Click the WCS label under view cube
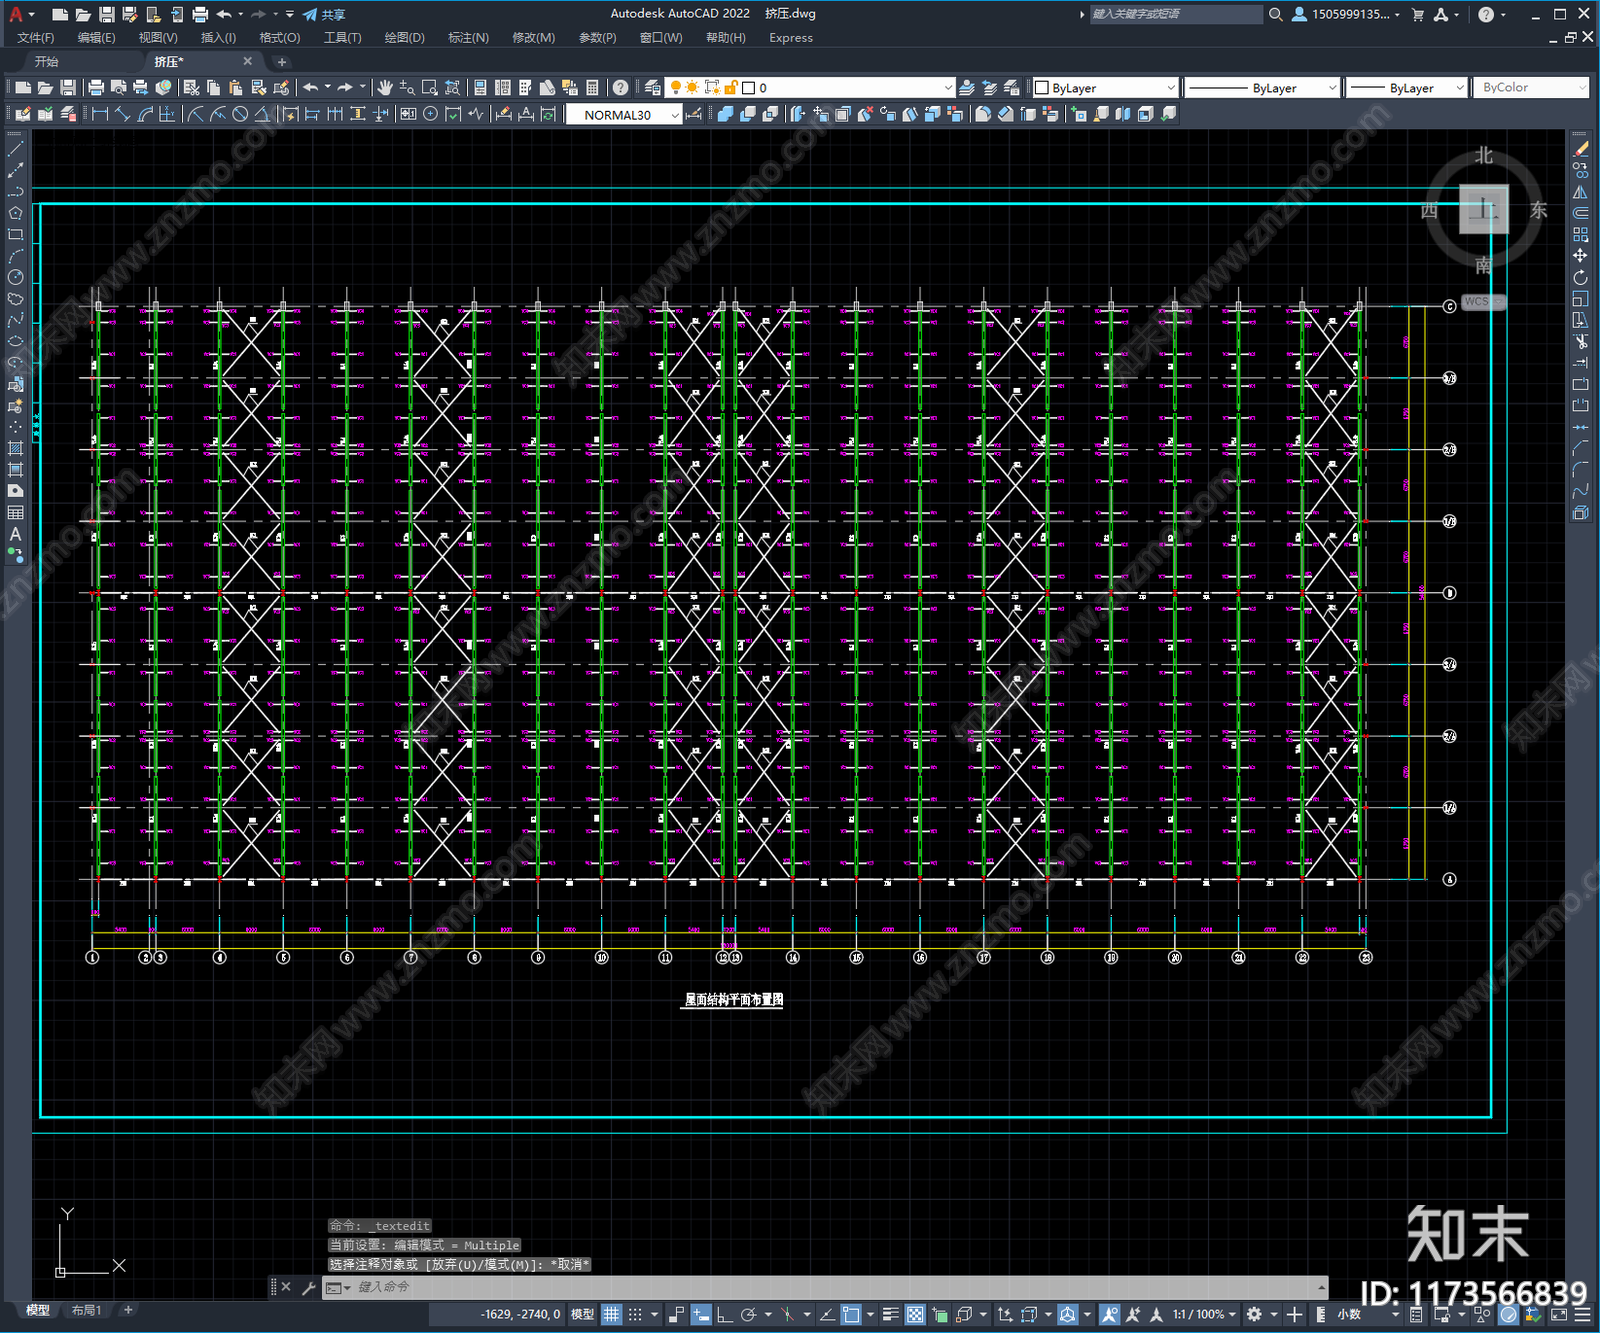The image size is (1600, 1333). click(x=1477, y=301)
